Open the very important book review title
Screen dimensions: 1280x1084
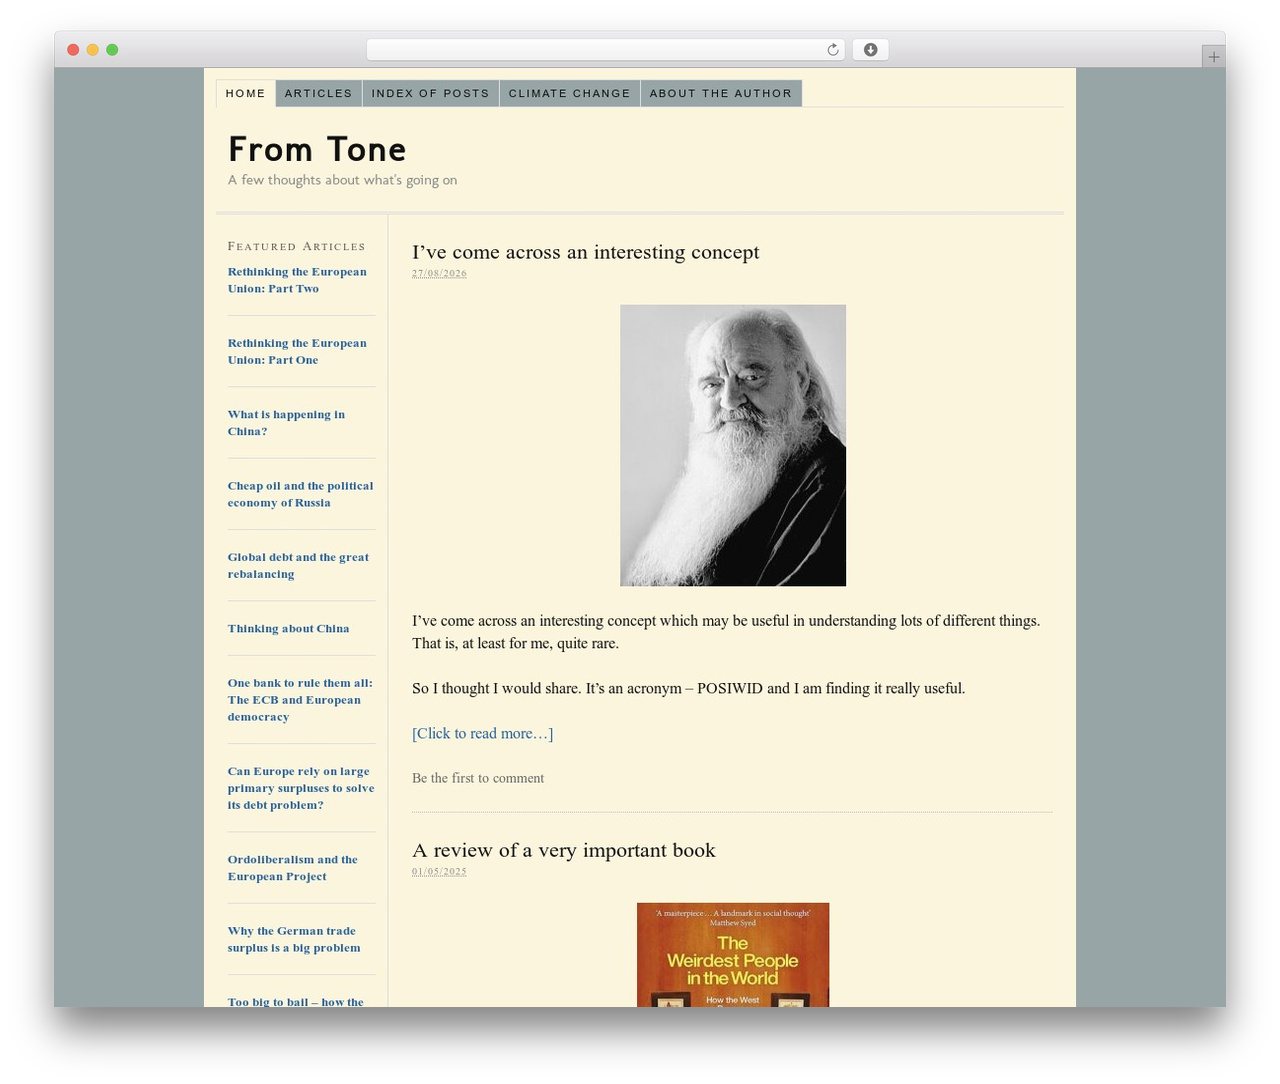point(563,850)
